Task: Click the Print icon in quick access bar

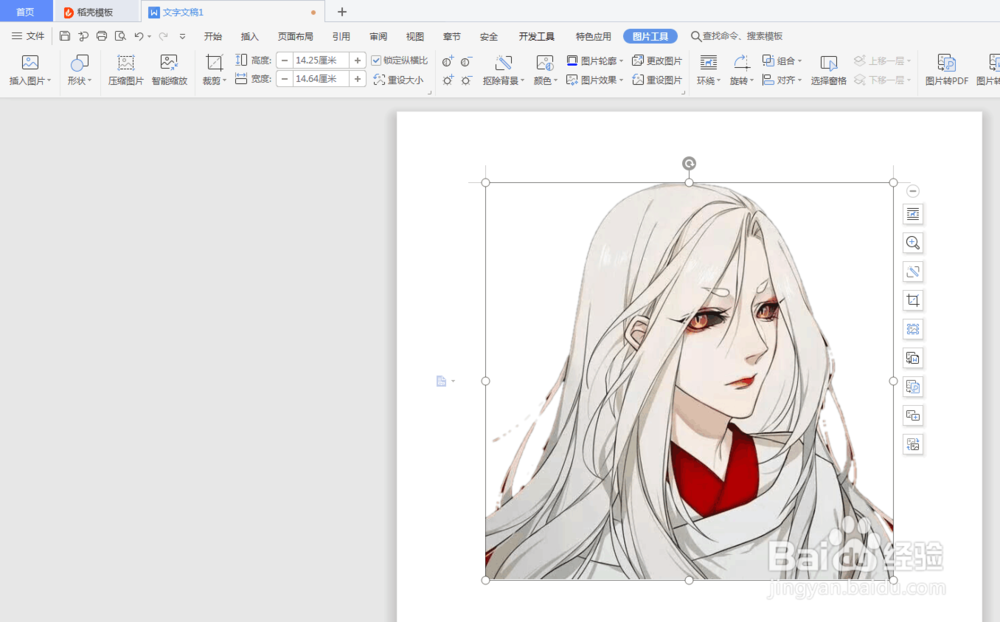Action: pos(101,36)
